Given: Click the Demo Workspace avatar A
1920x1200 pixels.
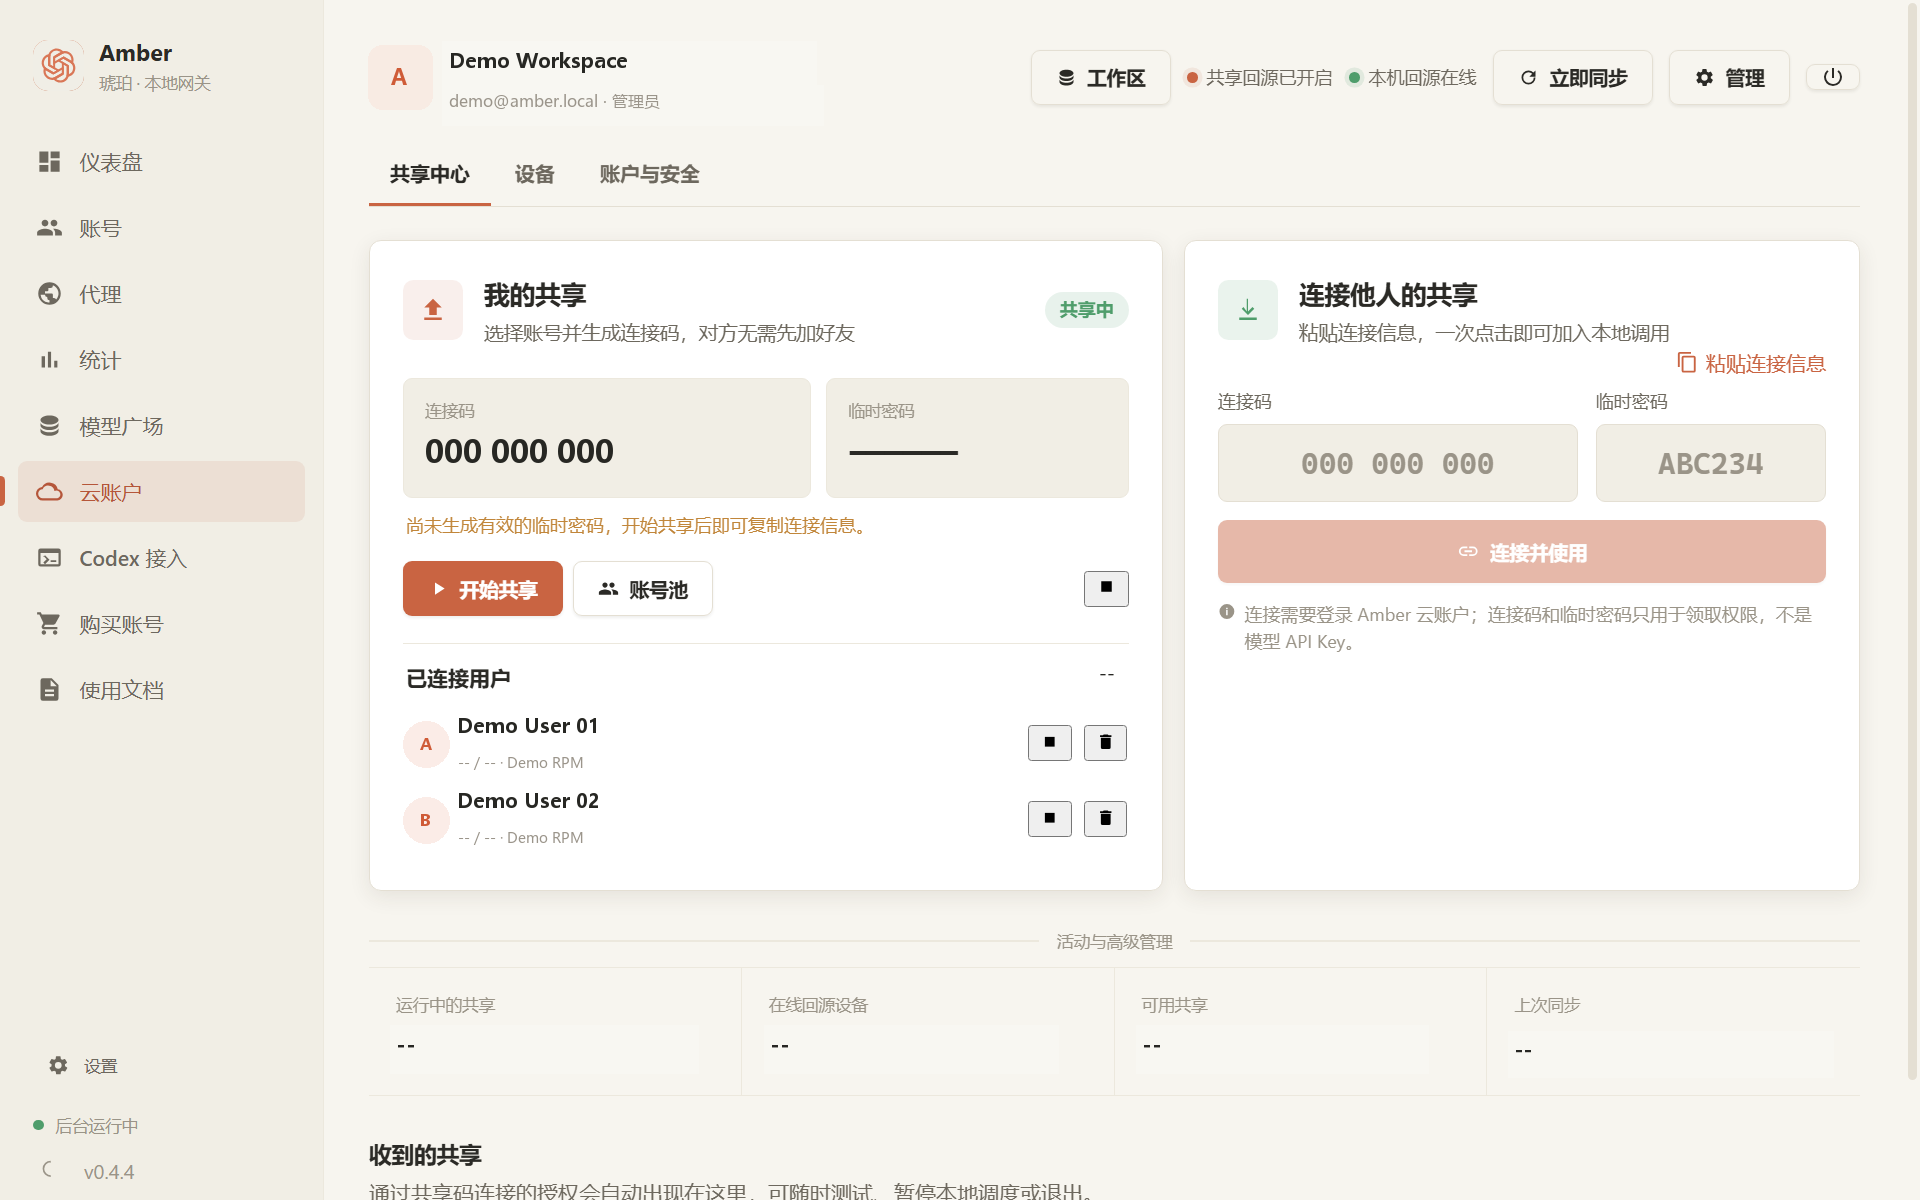Looking at the screenshot, I should pyautogui.click(x=400, y=77).
